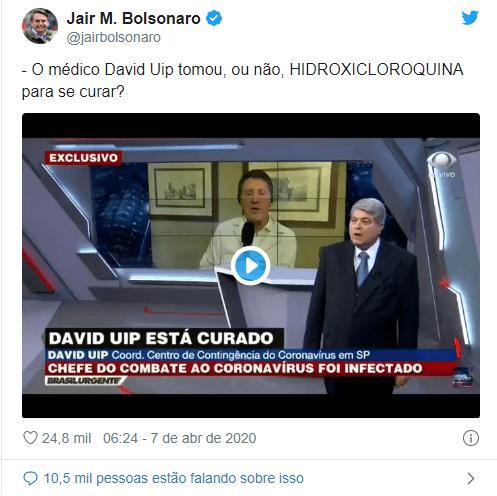
Task: Click the 'DAVID UIP ESTÁ CURADO' headline caption
Action: pos(163,338)
